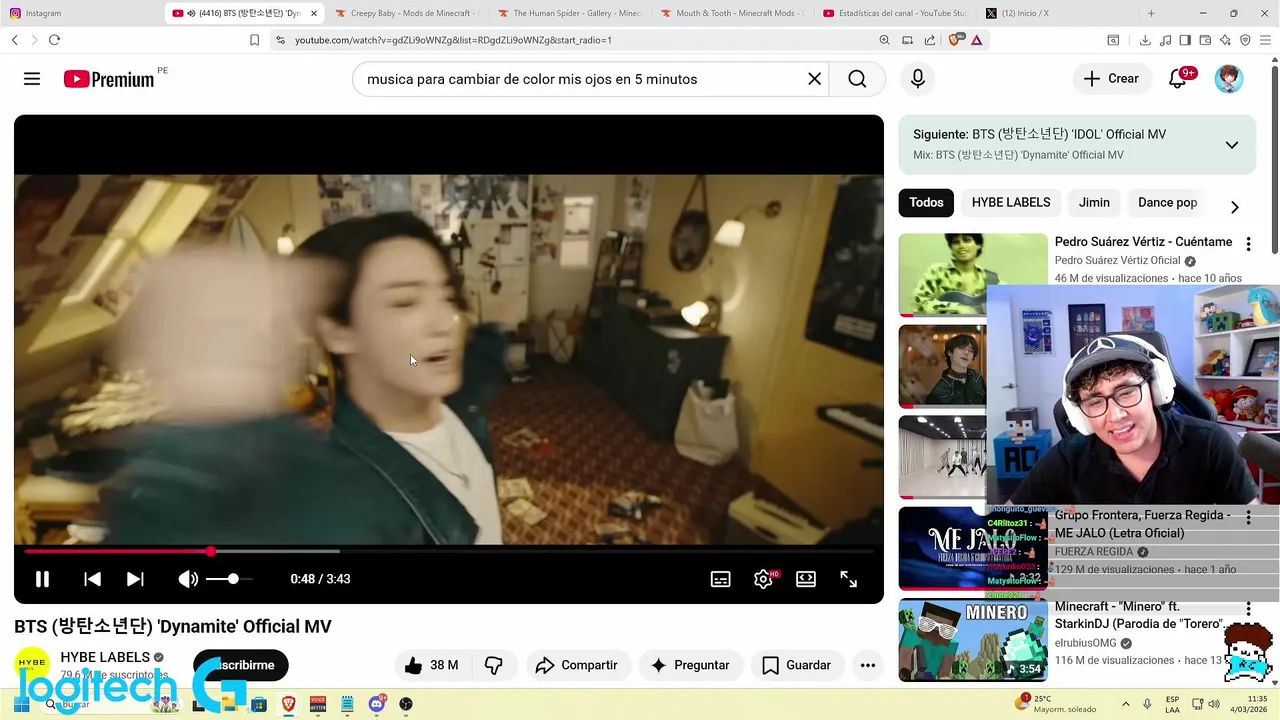Start voice search with microphone icon
1280x720 pixels.
point(918,79)
